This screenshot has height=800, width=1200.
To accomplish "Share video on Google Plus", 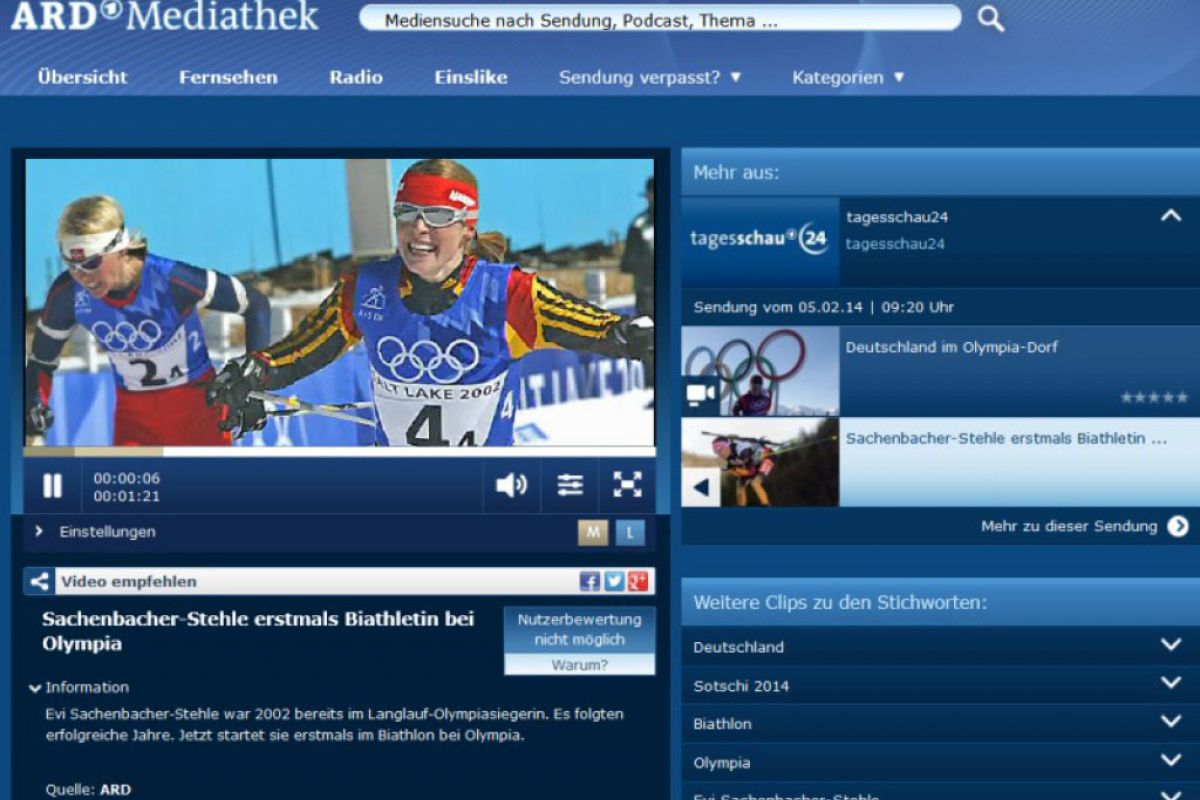I will [638, 582].
